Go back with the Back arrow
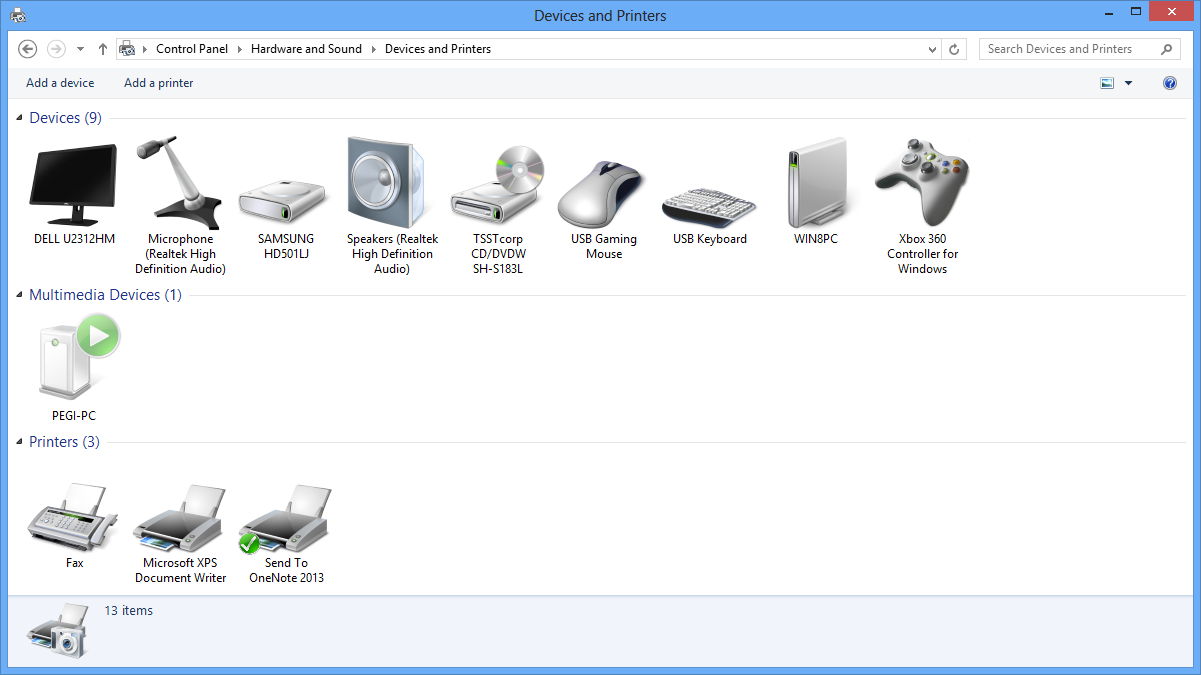The image size is (1201, 675). click(28, 49)
